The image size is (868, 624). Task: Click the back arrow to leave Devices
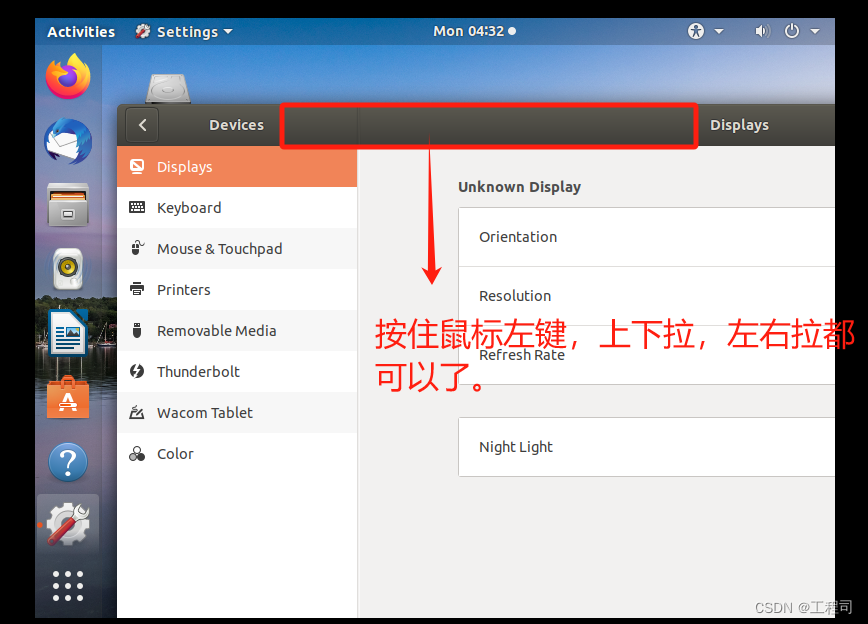click(x=141, y=125)
